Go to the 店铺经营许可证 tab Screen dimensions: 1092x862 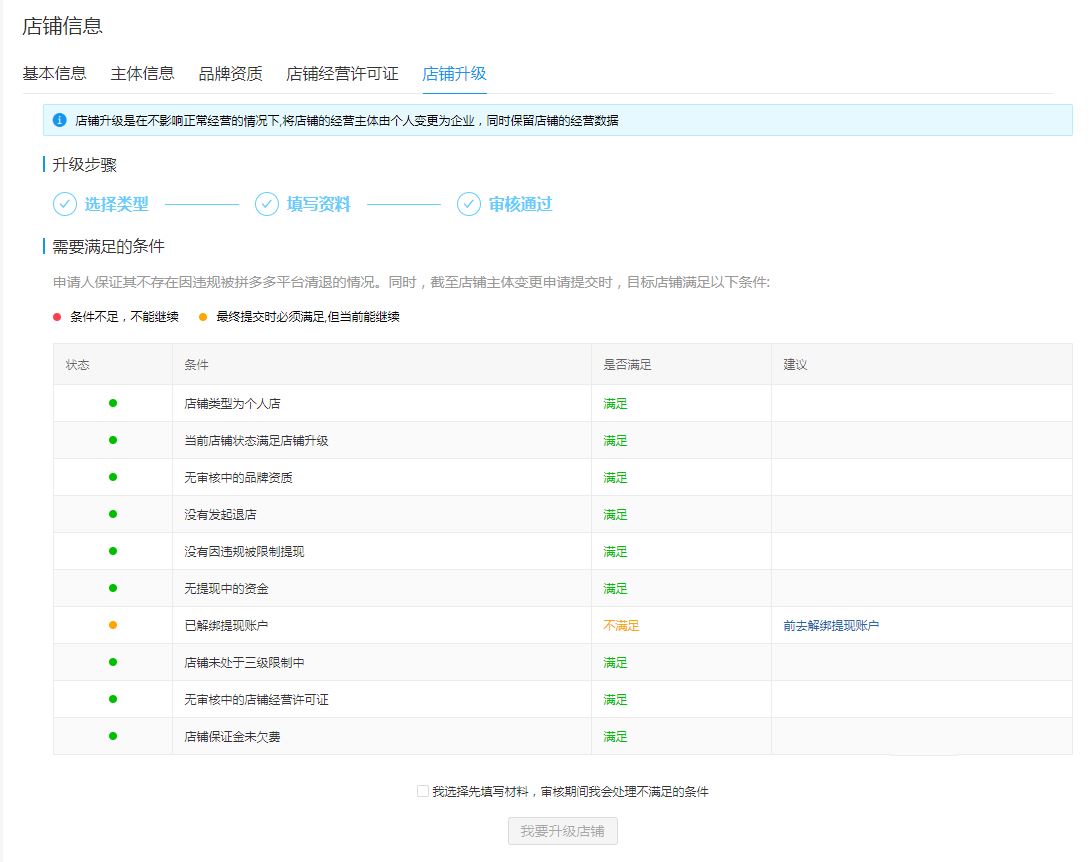tap(342, 73)
